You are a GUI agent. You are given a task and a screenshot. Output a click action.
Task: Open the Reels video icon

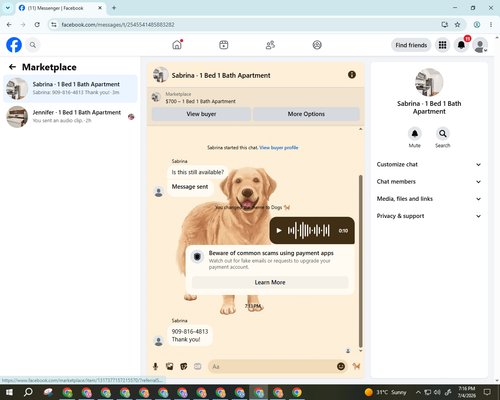tap(224, 45)
